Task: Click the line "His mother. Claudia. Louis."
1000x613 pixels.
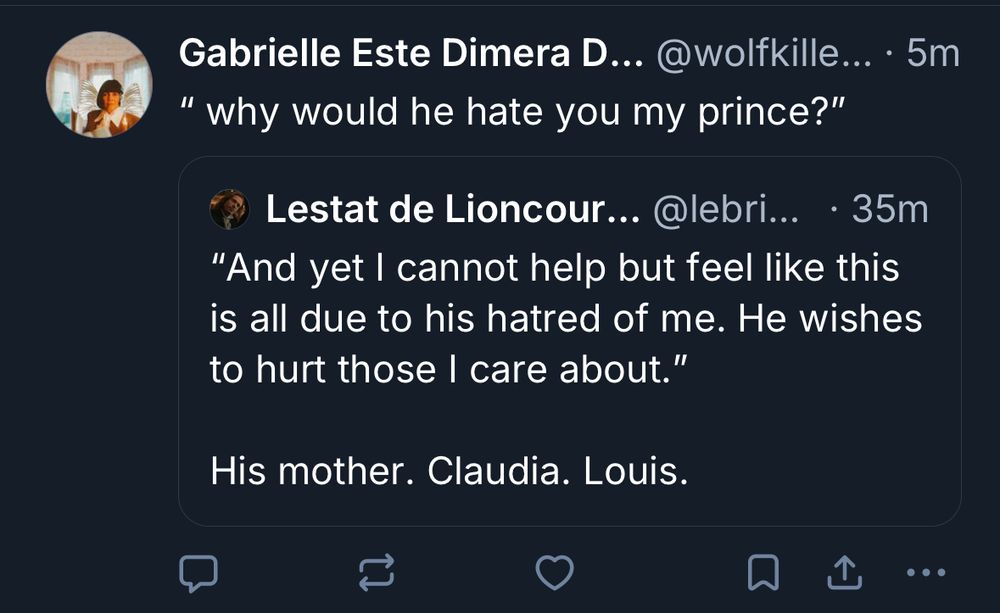Action: point(449,472)
